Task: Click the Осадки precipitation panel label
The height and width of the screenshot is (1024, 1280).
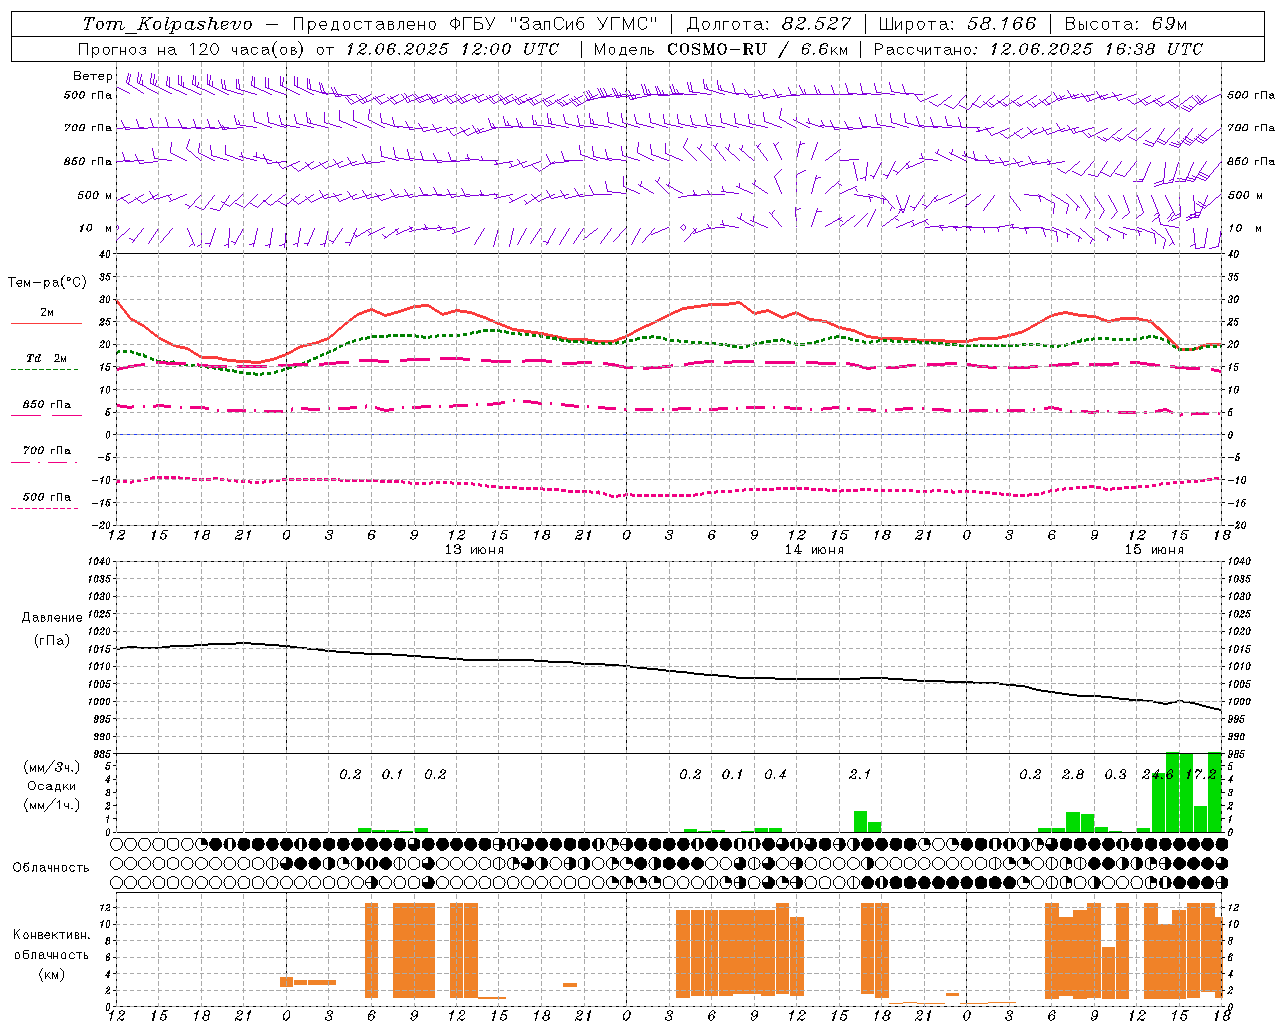Action: (51, 786)
